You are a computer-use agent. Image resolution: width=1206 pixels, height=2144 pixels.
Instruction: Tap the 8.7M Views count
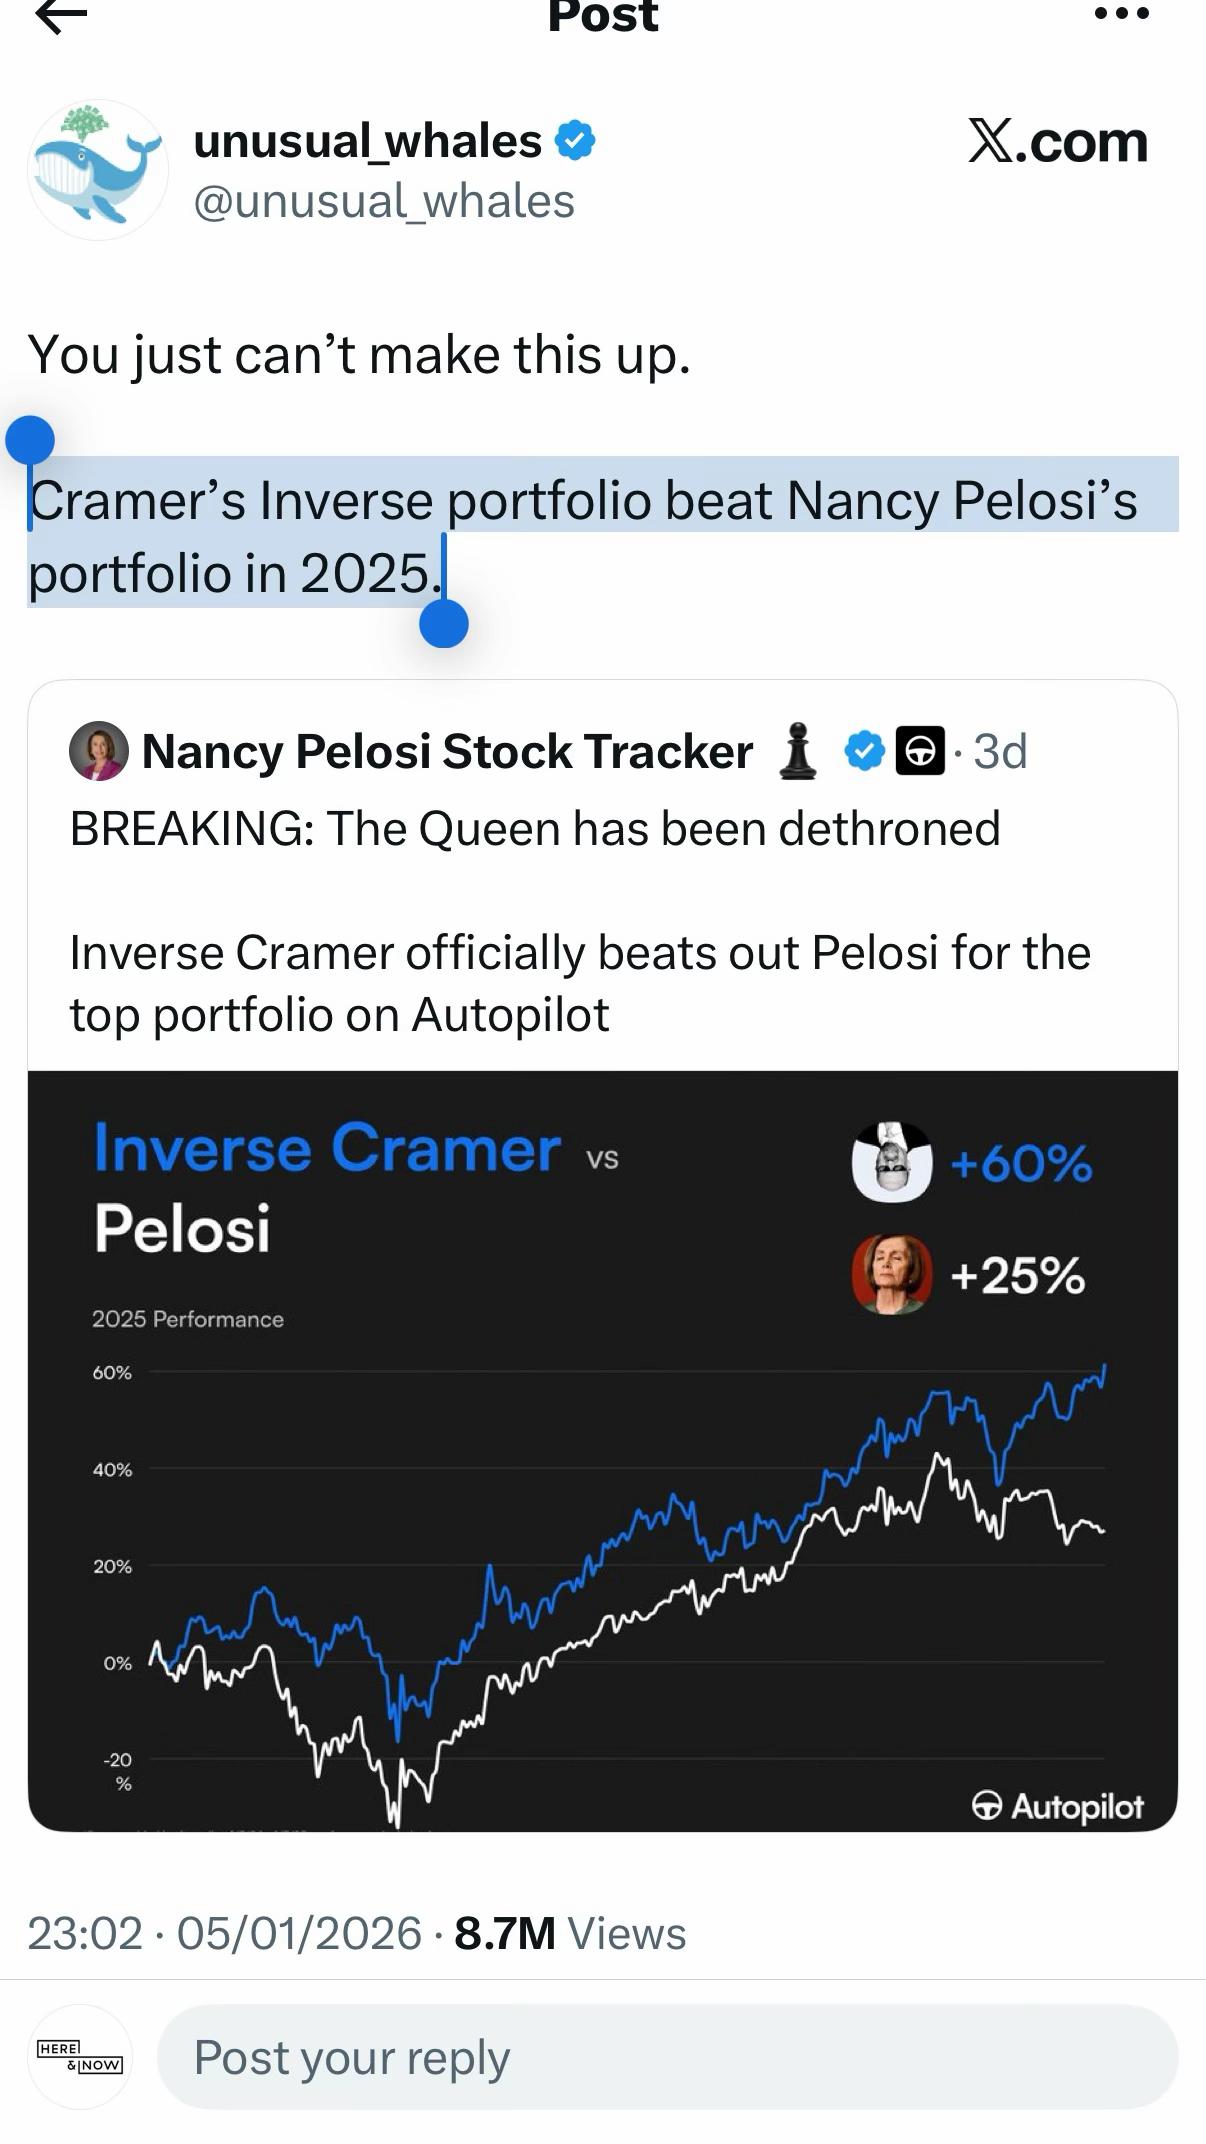point(570,1933)
